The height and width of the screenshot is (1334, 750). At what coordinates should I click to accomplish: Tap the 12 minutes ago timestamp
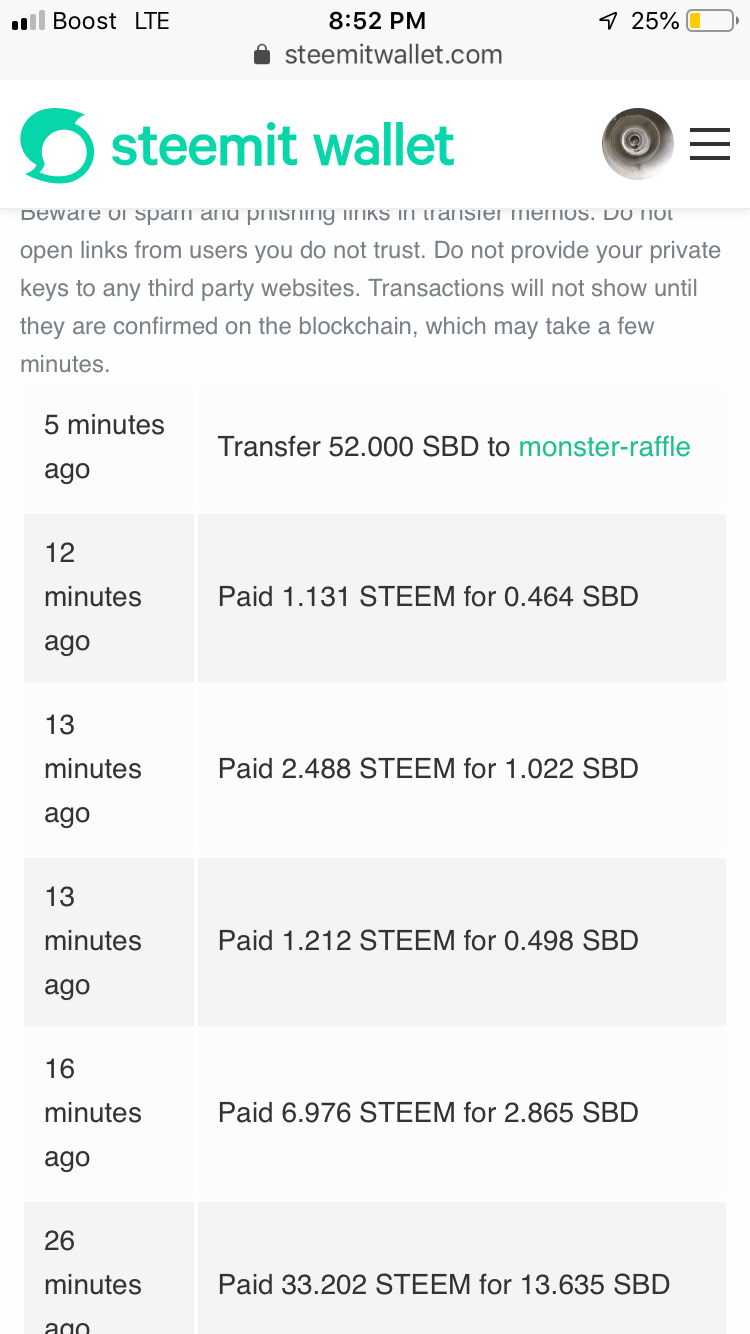[x=93, y=597]
